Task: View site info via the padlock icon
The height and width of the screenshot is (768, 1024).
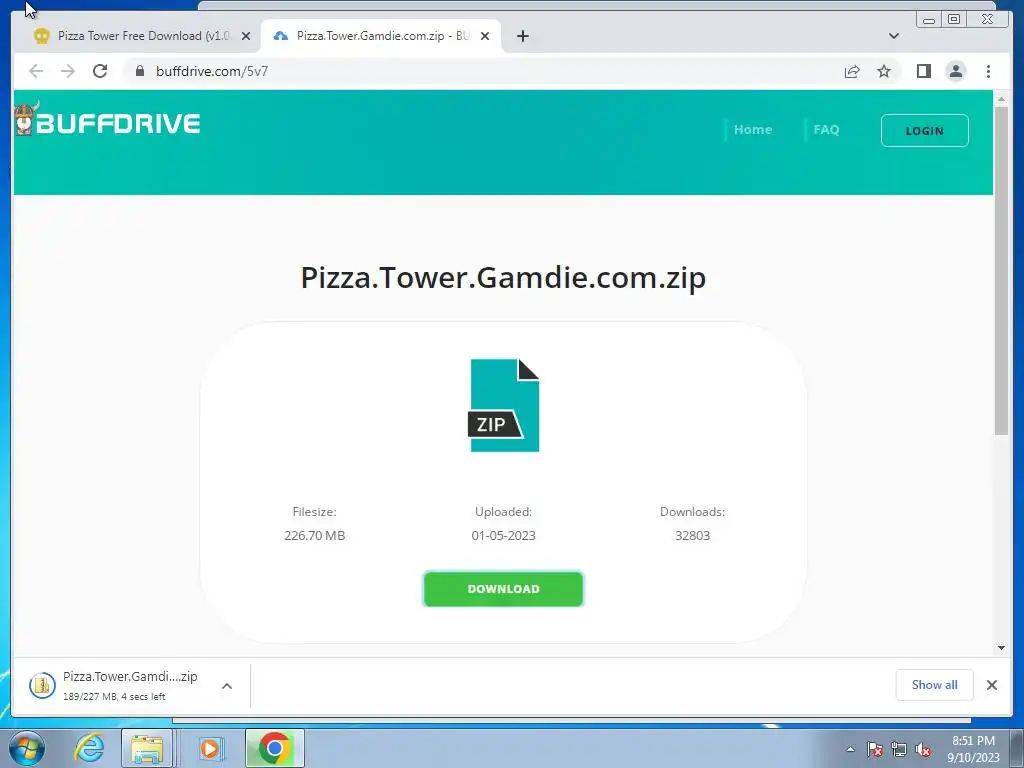Action: point(140,71)
